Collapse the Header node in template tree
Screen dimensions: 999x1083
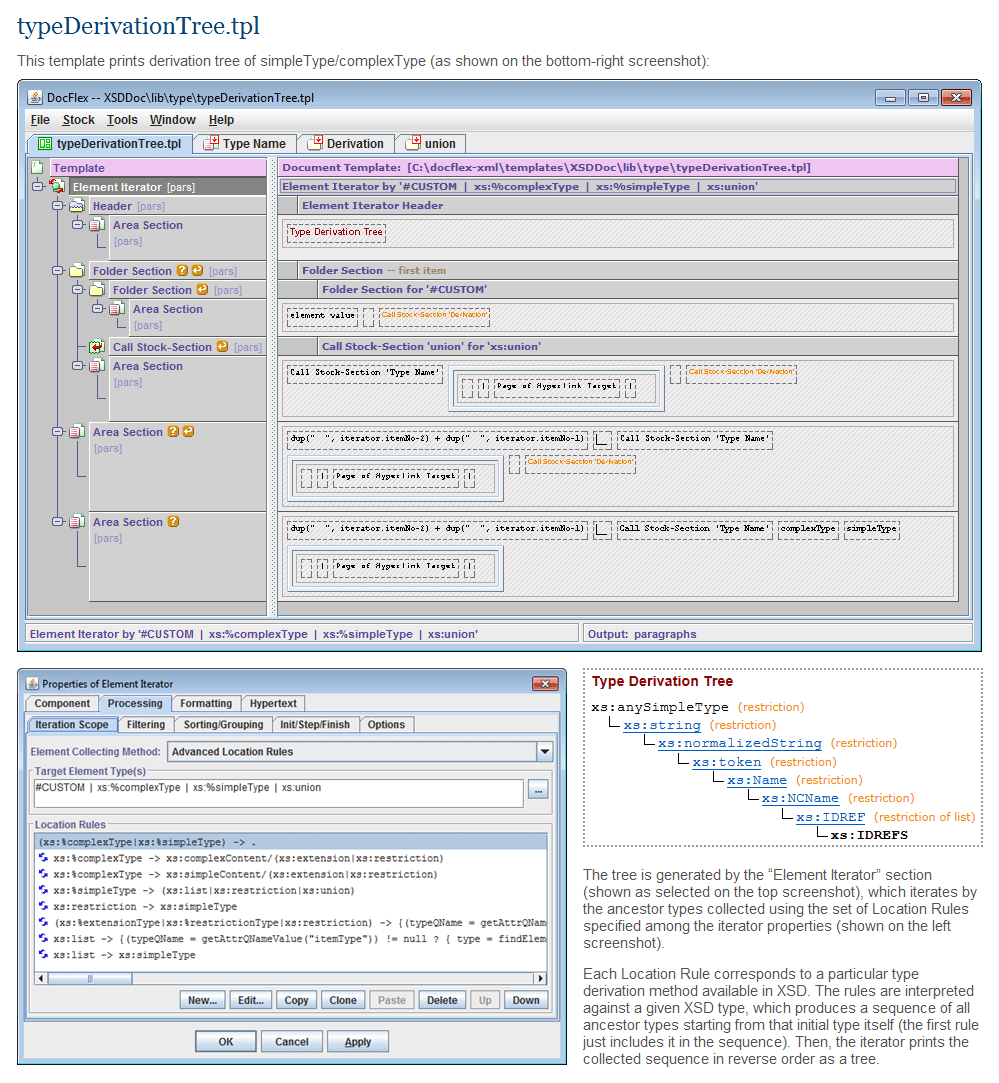57,206
